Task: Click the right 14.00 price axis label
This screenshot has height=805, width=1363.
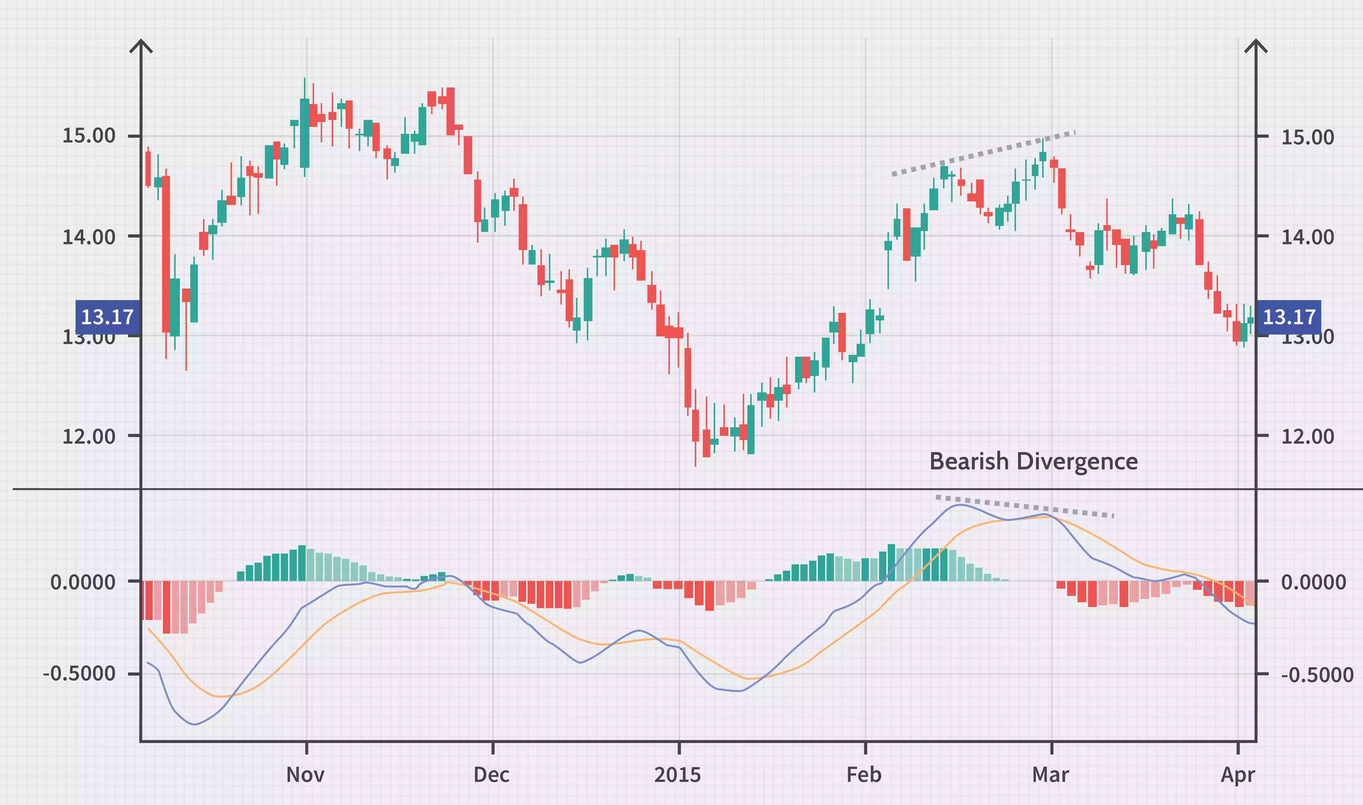Action: (1308, 237)
